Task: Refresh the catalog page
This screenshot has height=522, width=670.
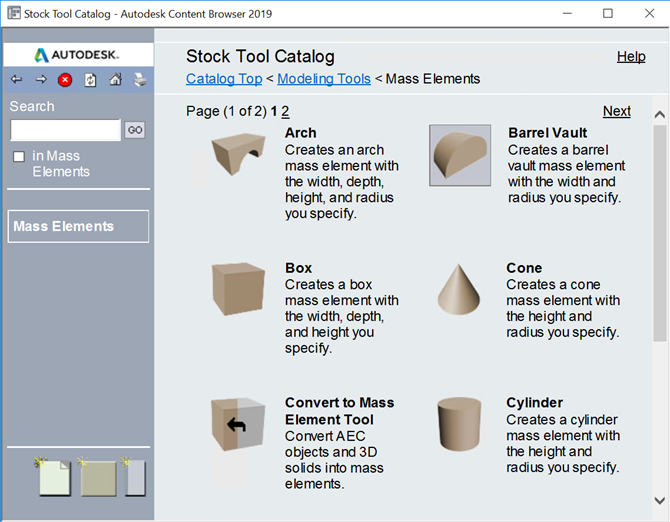Action: (x=90, y=80)
